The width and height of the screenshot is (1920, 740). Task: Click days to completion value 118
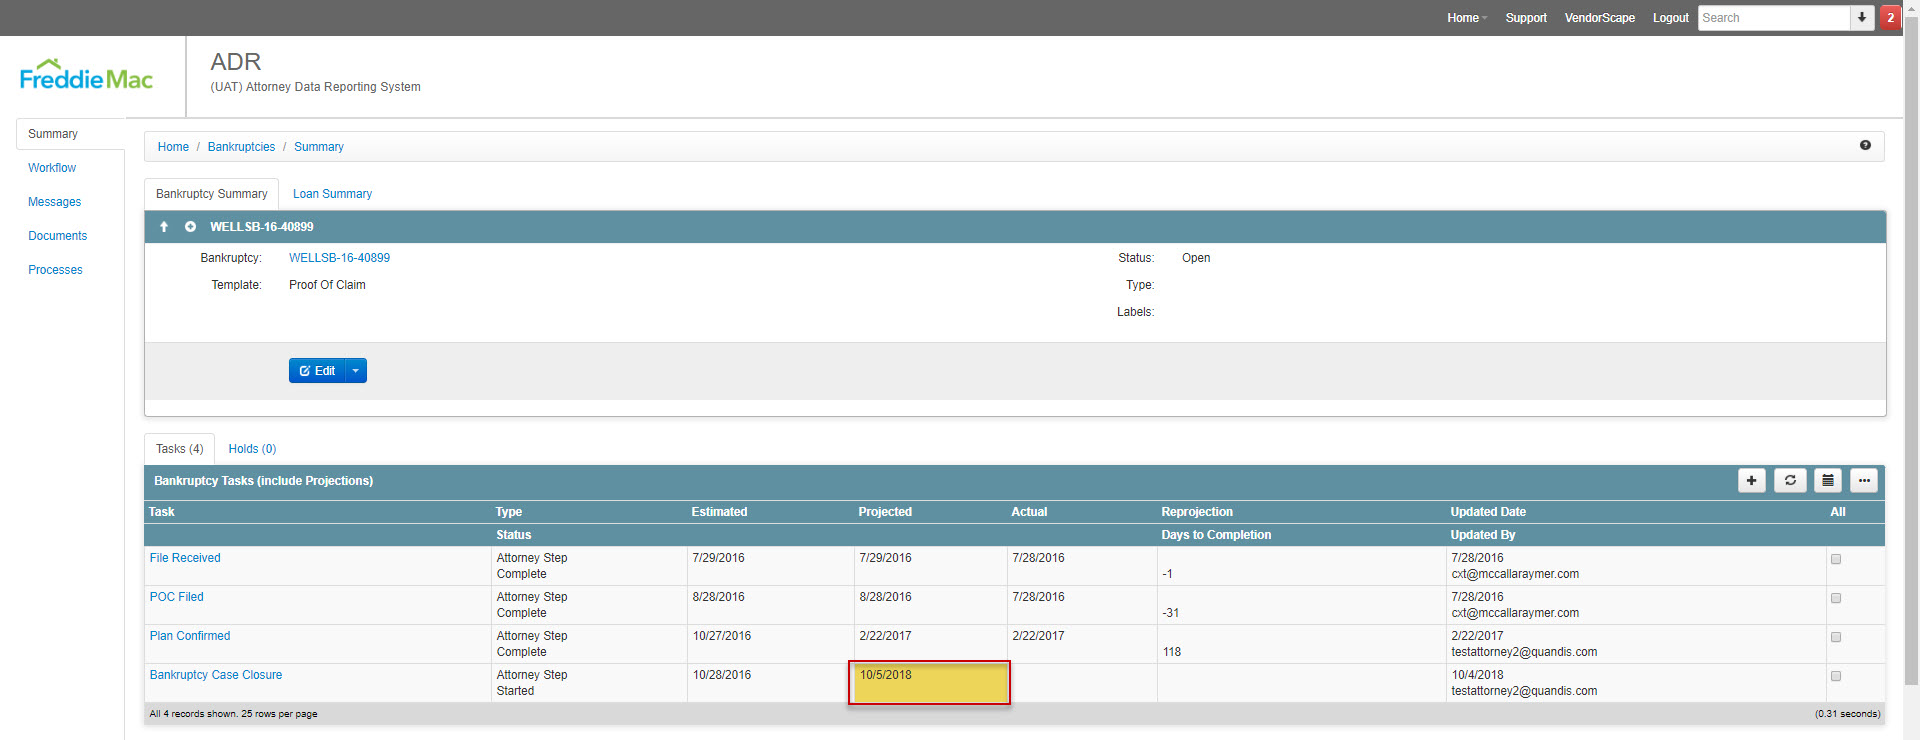click(x=1172, y=652)
